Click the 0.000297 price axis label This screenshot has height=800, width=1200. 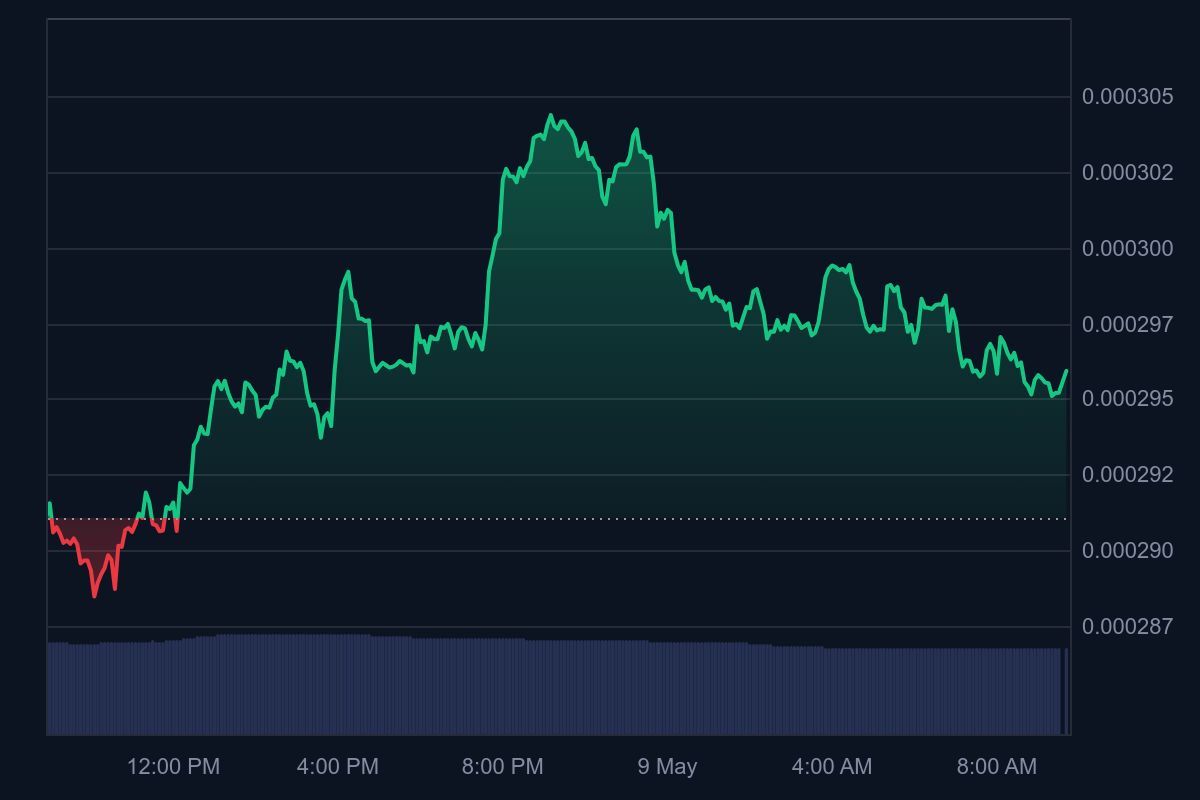pyautogui.click(x=1127, y=325)
